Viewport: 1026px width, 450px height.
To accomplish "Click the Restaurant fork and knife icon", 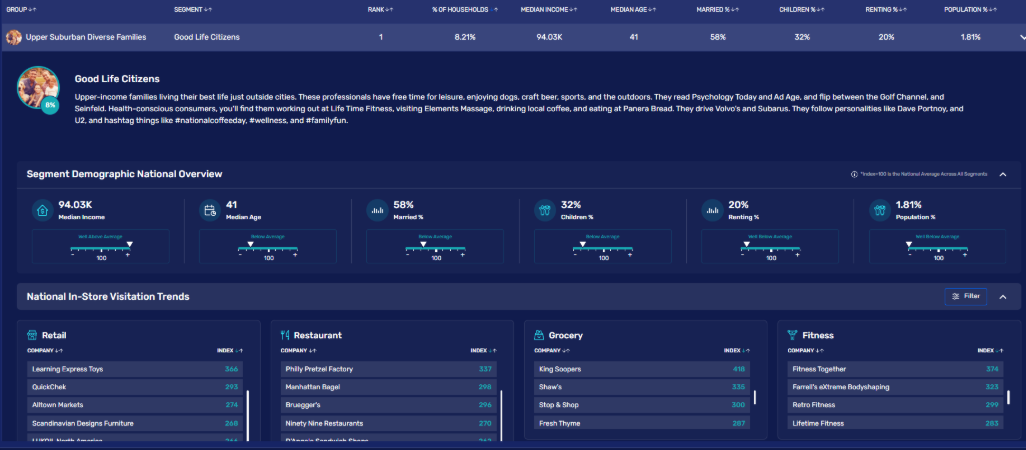I will click(x=285, y=335).
